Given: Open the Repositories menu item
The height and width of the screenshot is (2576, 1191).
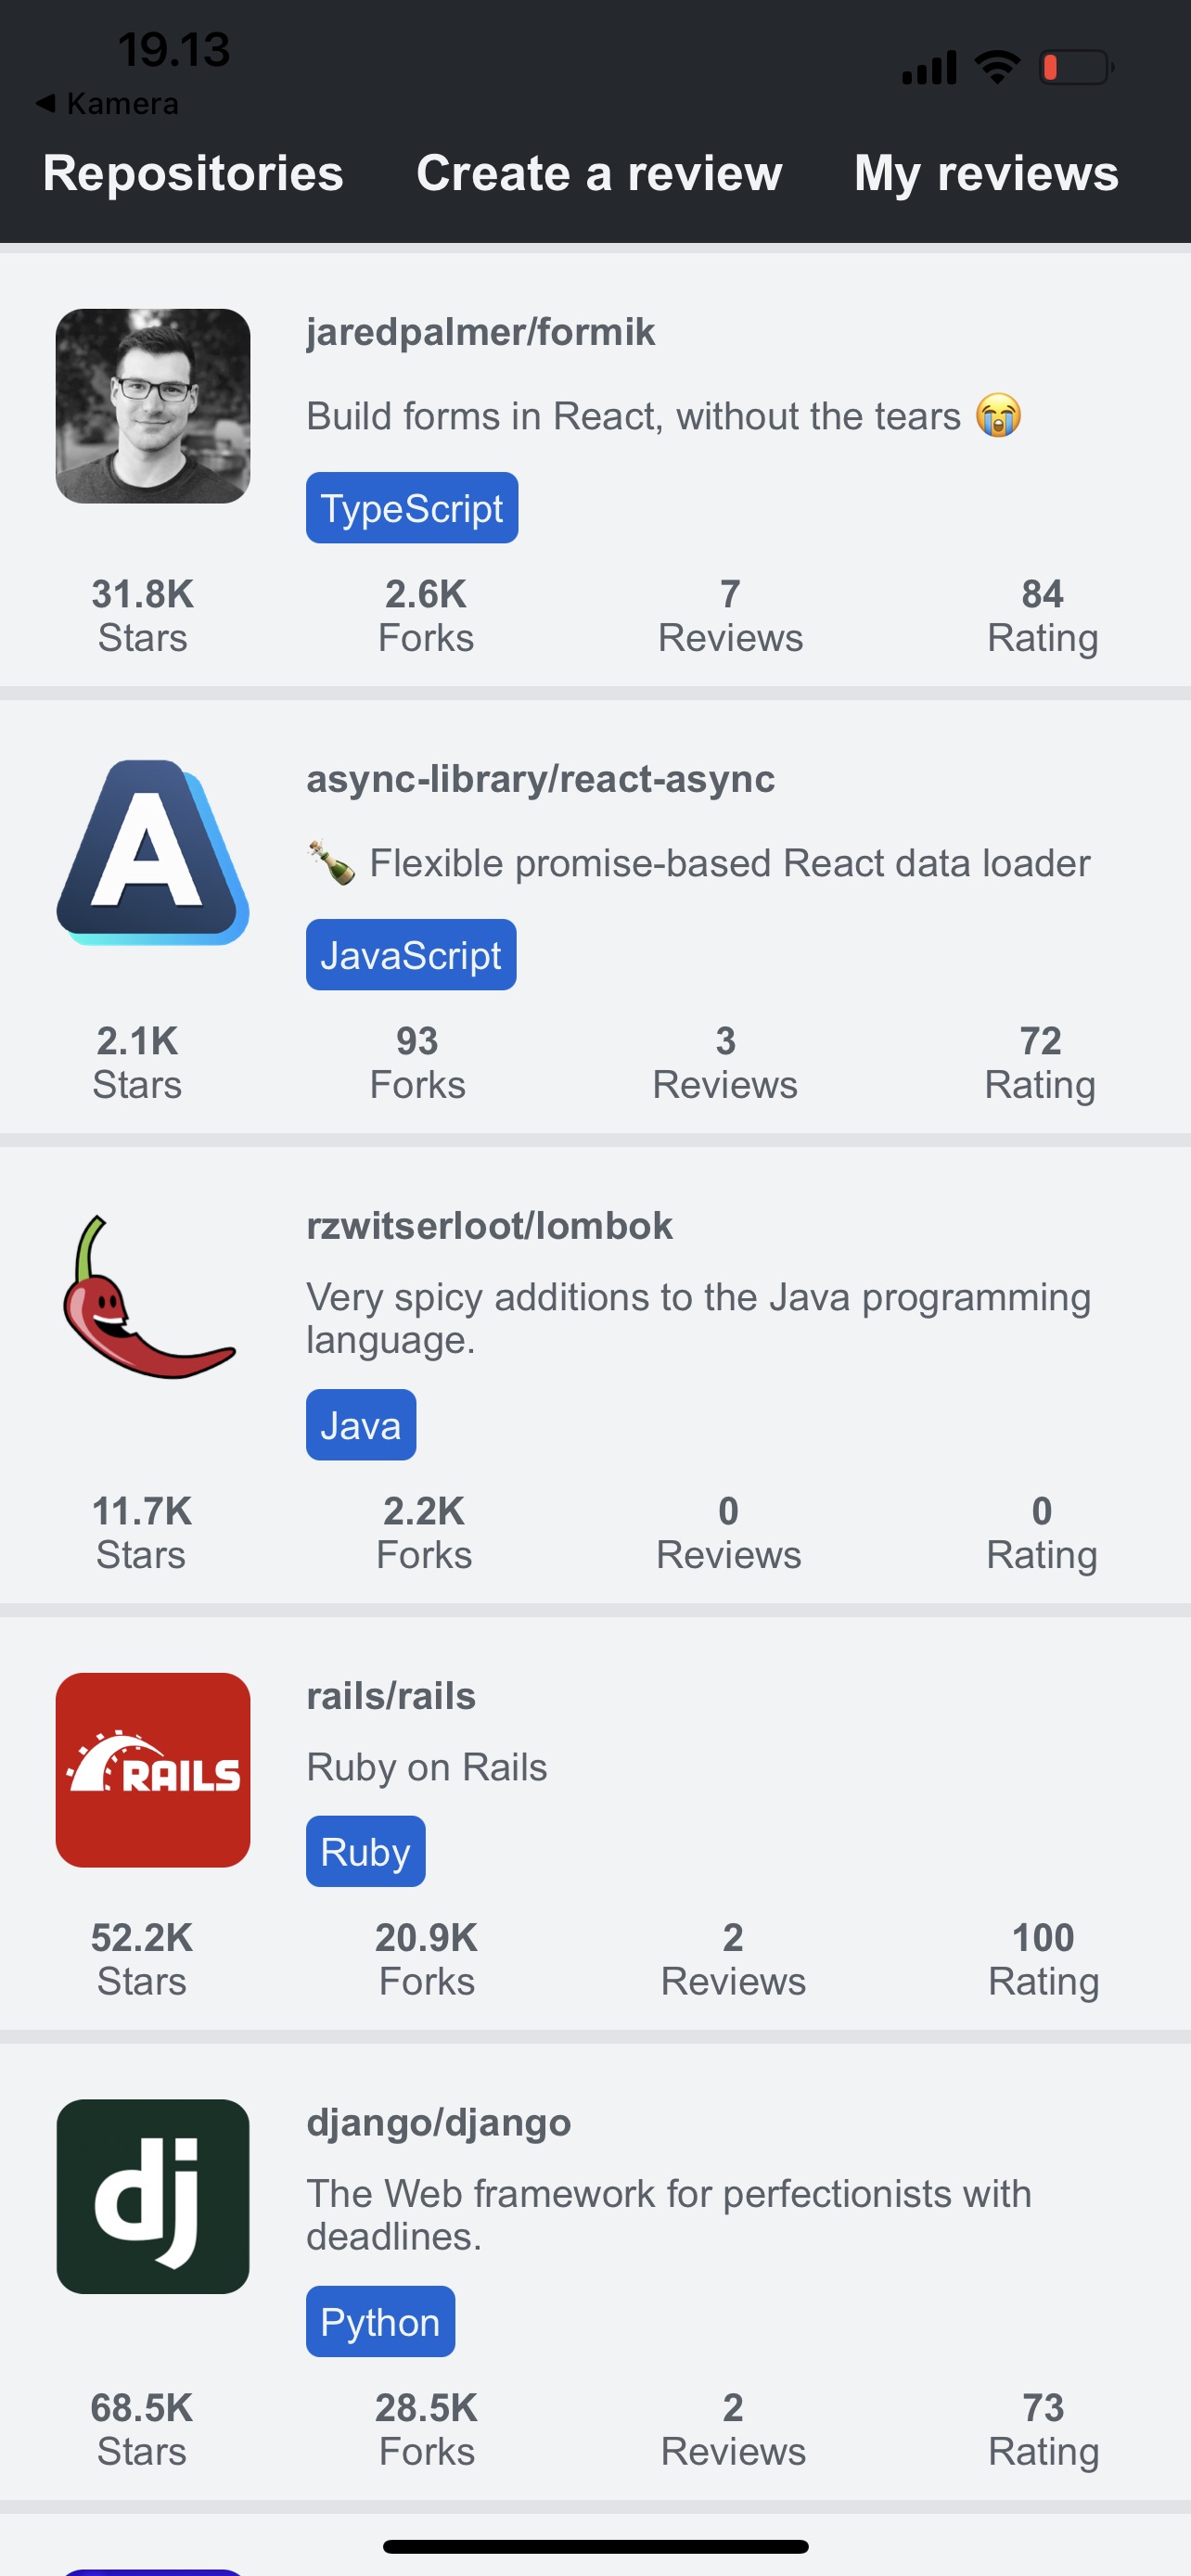Looking at the screenshot, I should [193, 174].
